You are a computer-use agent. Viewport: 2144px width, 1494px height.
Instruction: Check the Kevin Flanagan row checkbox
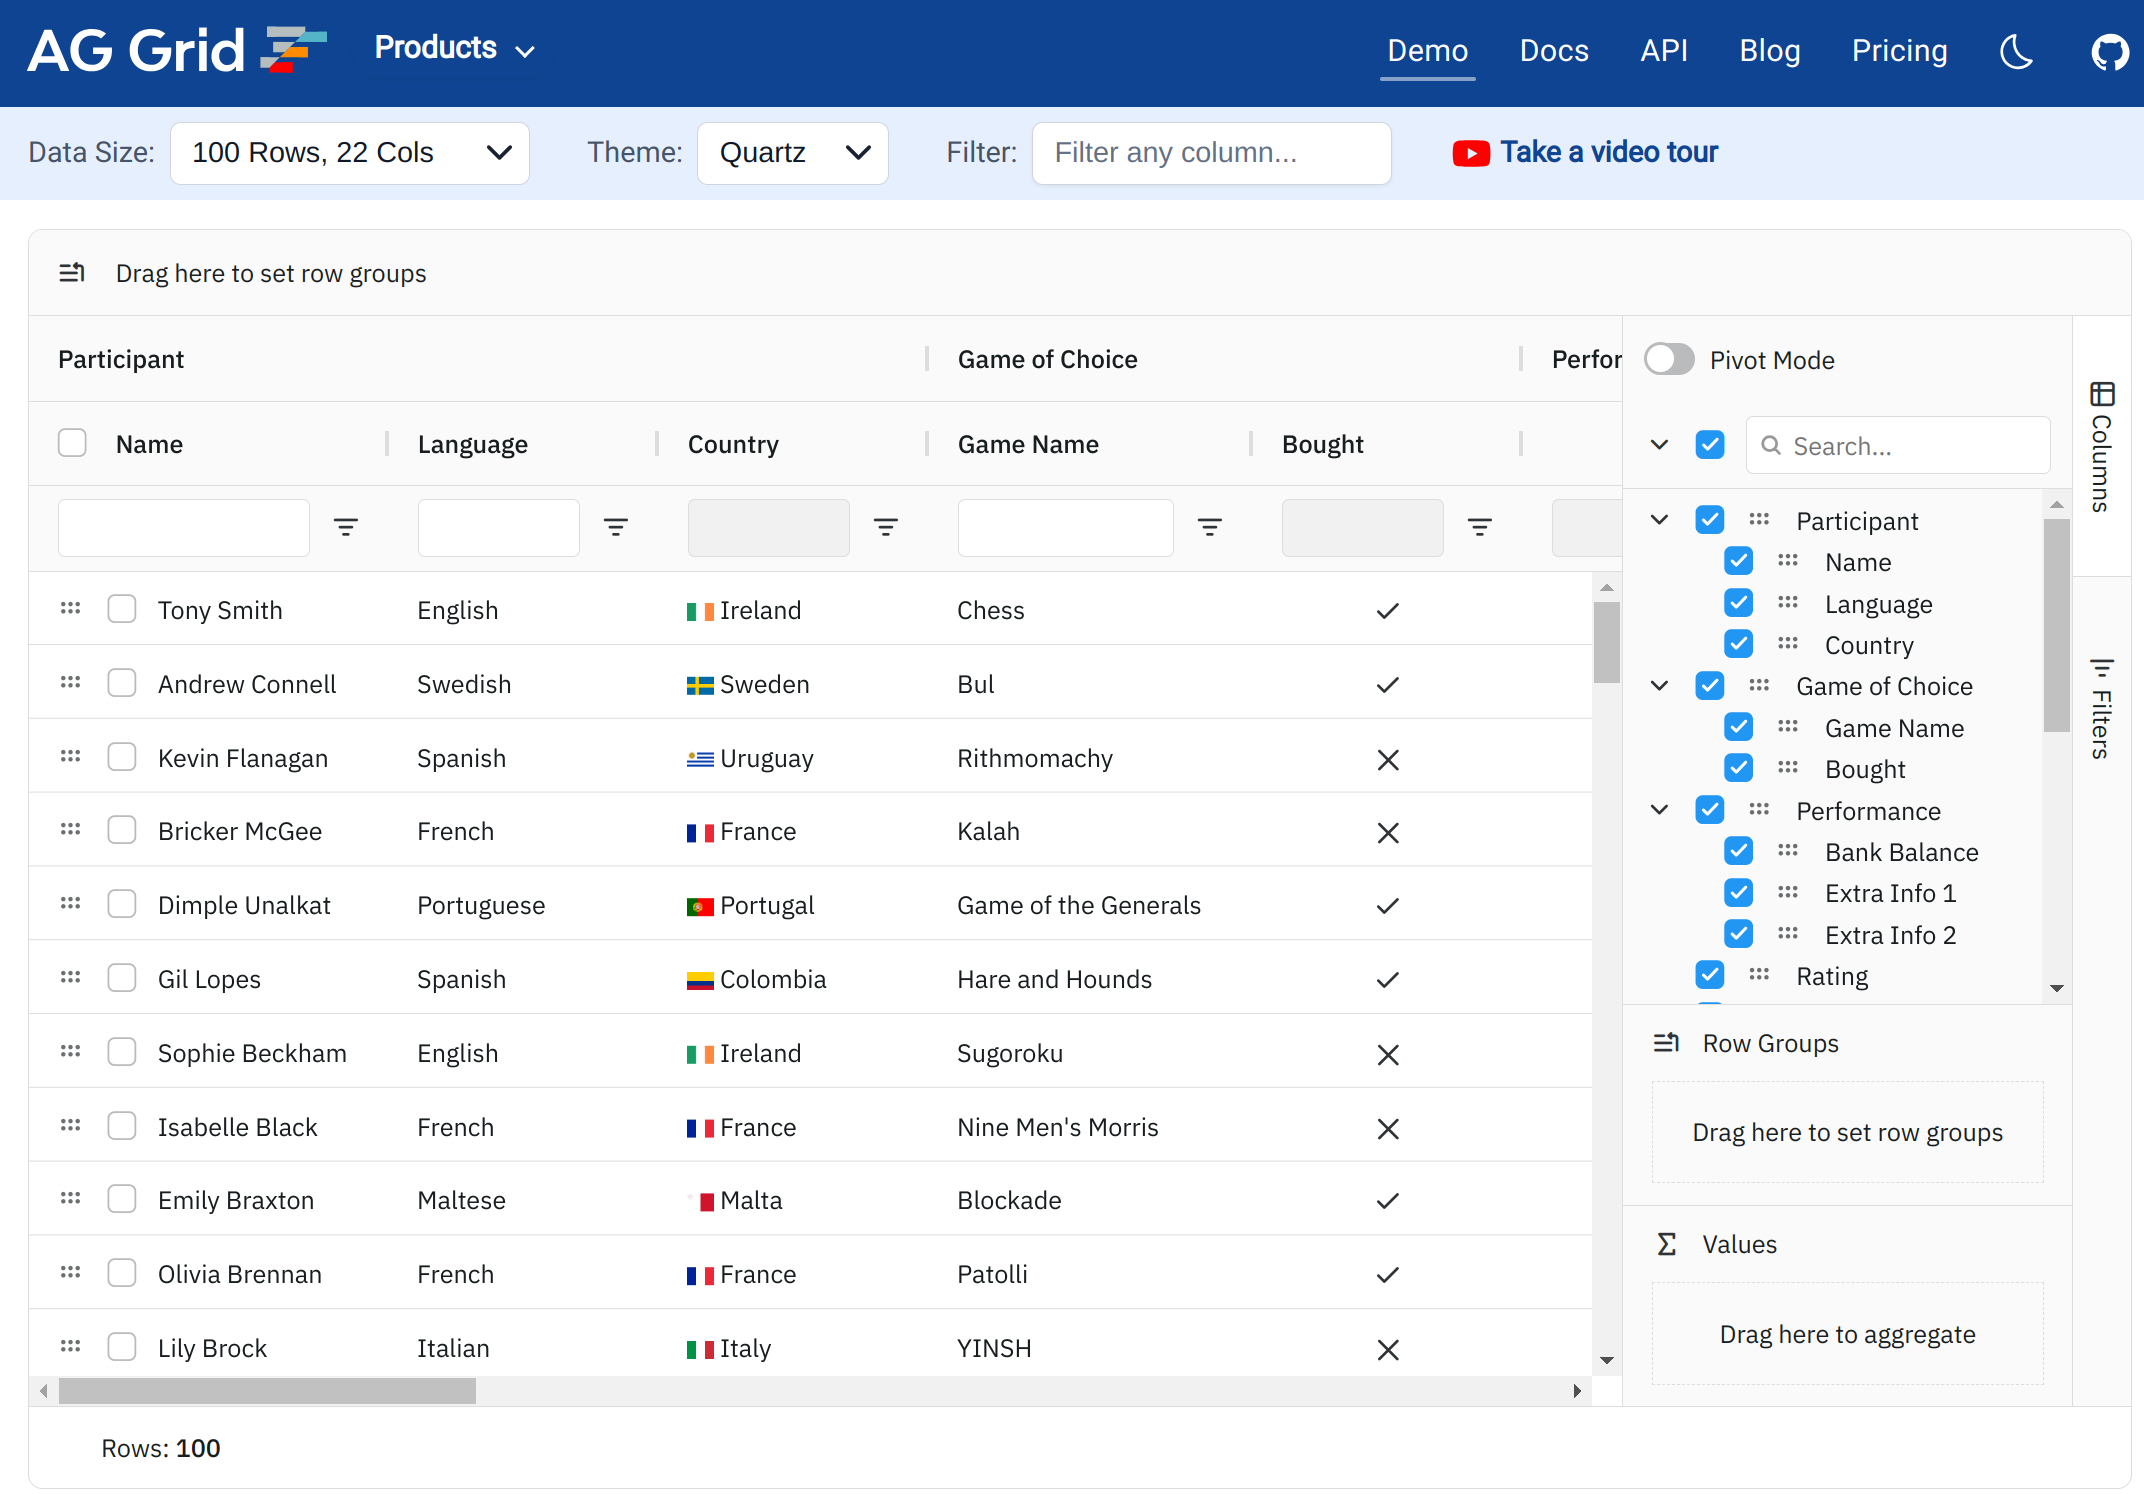tap(122, 757)
